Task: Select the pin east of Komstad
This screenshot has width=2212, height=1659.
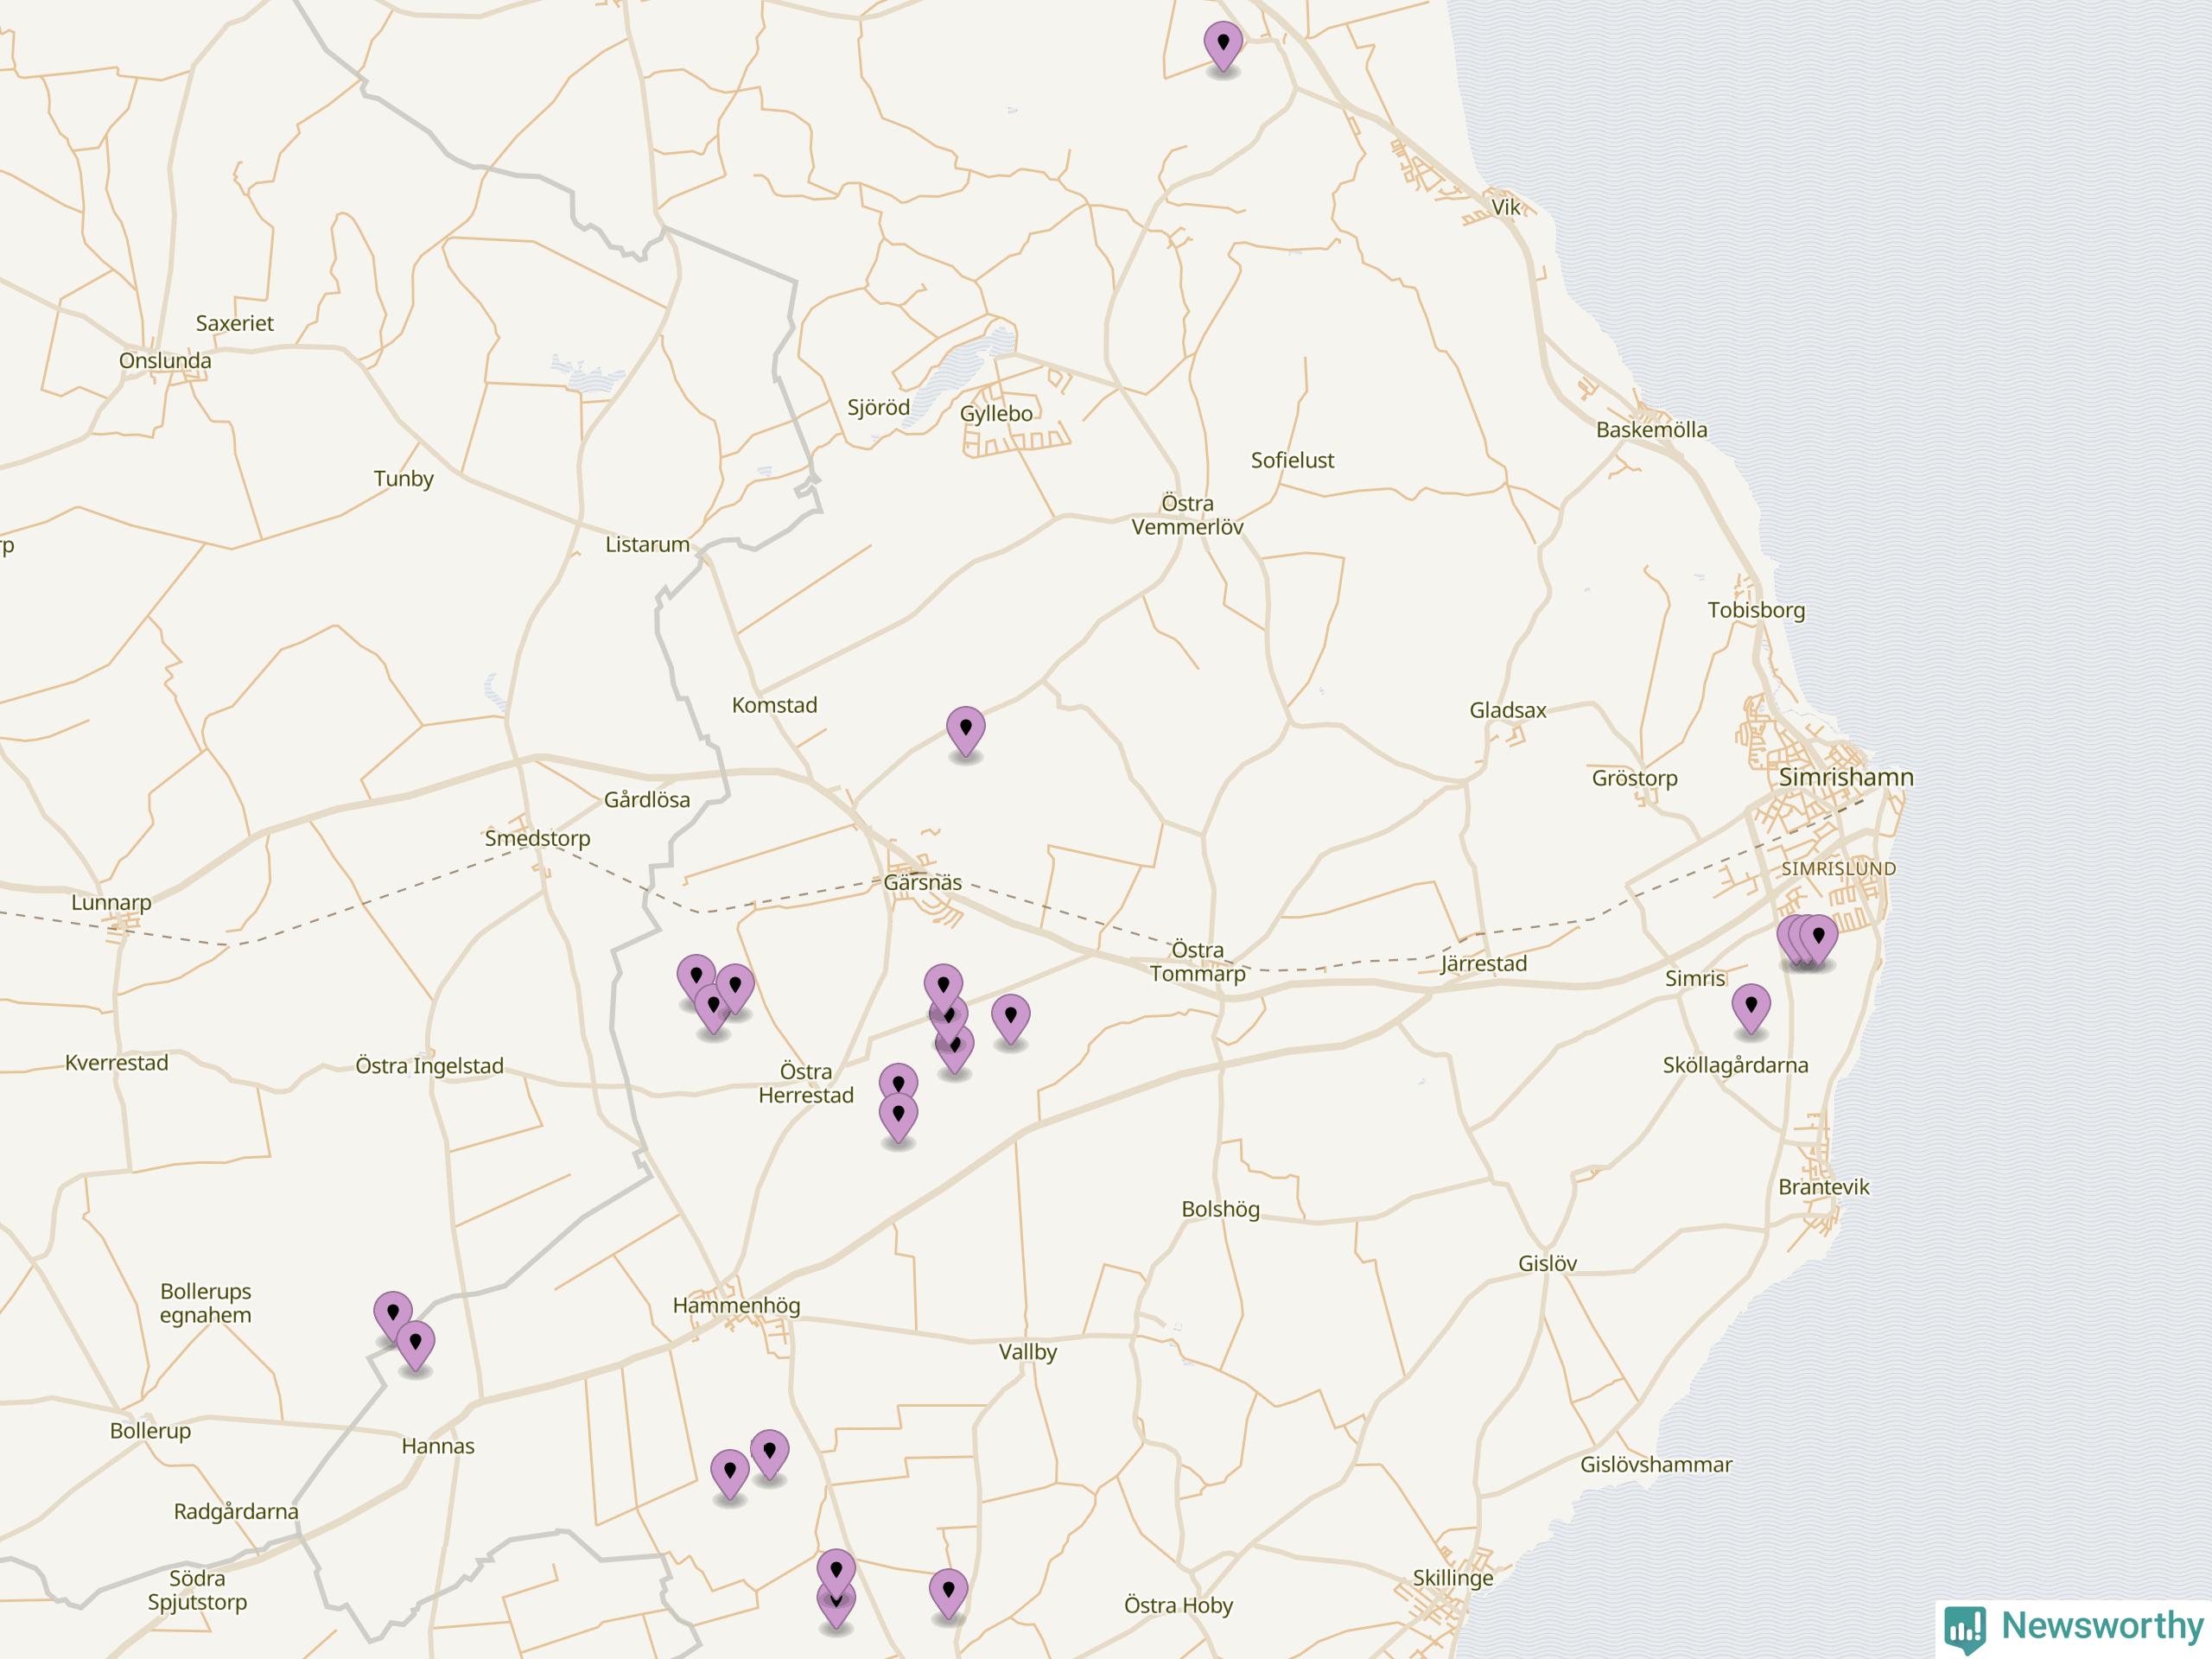Action: click(966, 731)
